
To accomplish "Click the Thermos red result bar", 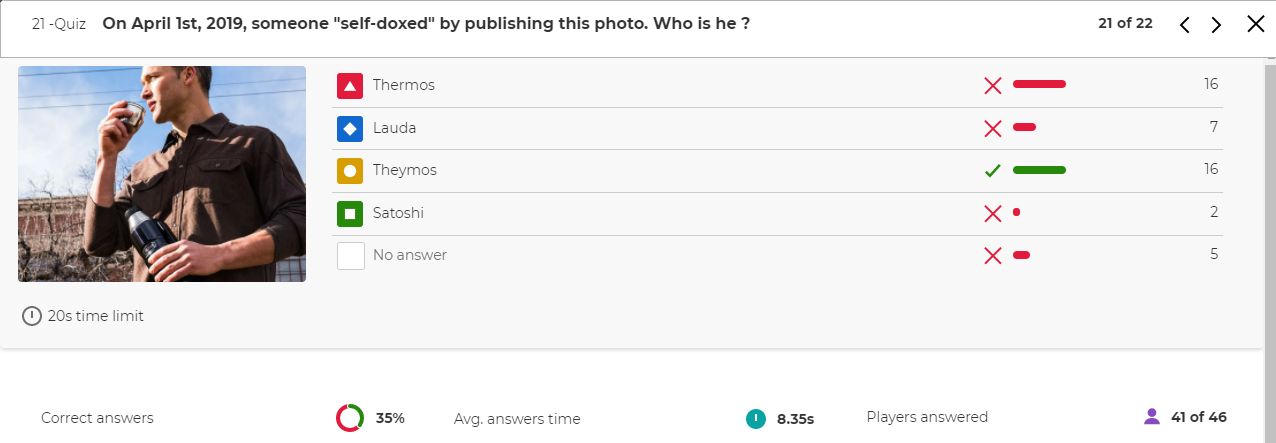I will (x=1039, y=84).
